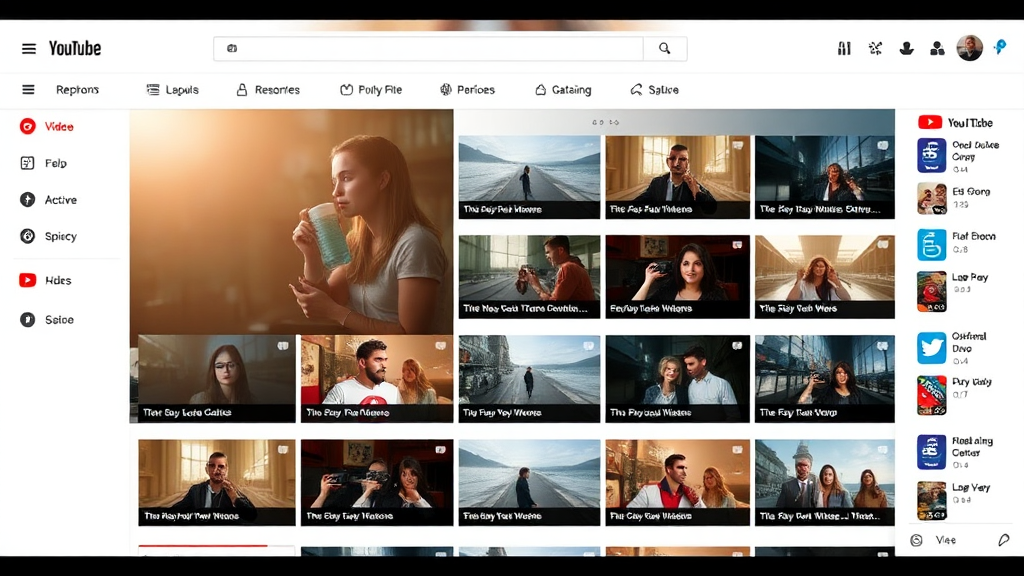The width and height of the screenshot is (1024, 576).
Task: Expand the second-row hamburger menu beside Reptons
Action: click(29, 90)
